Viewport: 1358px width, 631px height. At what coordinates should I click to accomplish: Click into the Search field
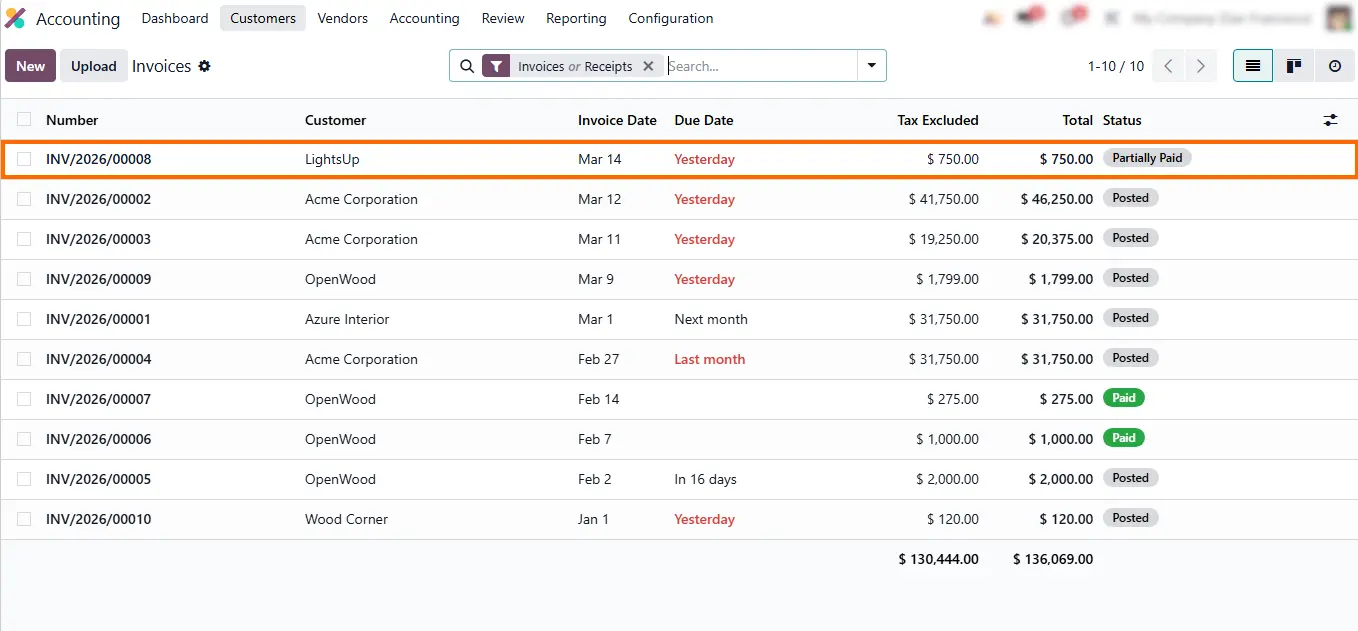point(760,66)
